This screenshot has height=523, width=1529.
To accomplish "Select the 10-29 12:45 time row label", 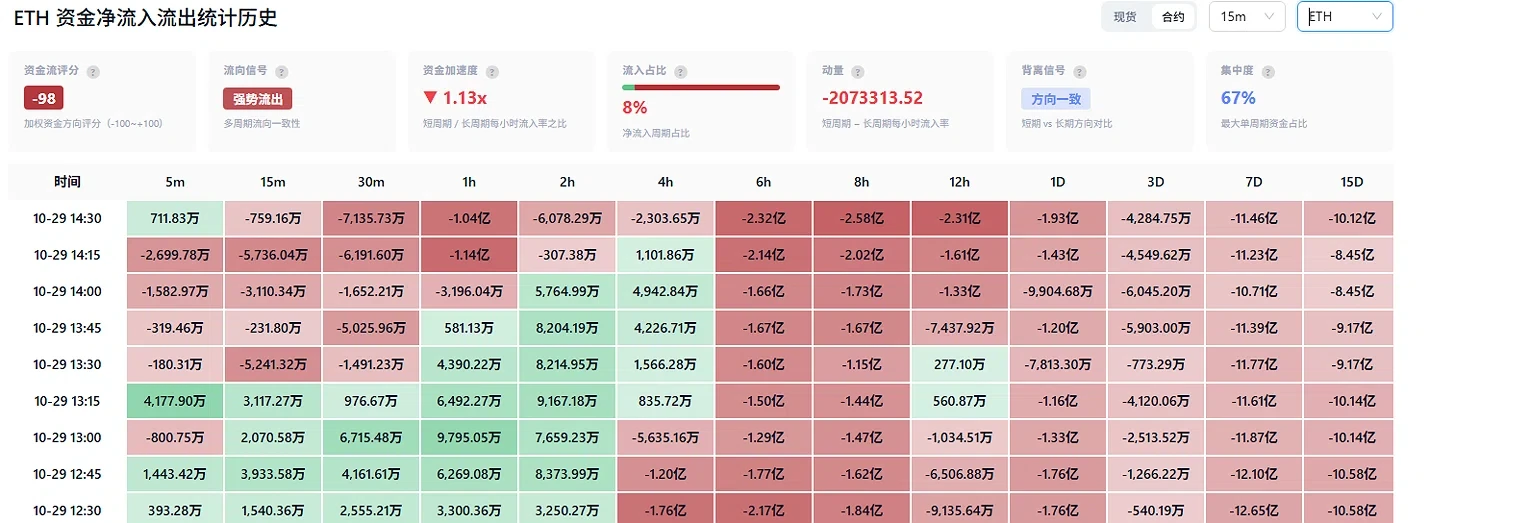I will point(67,474).
